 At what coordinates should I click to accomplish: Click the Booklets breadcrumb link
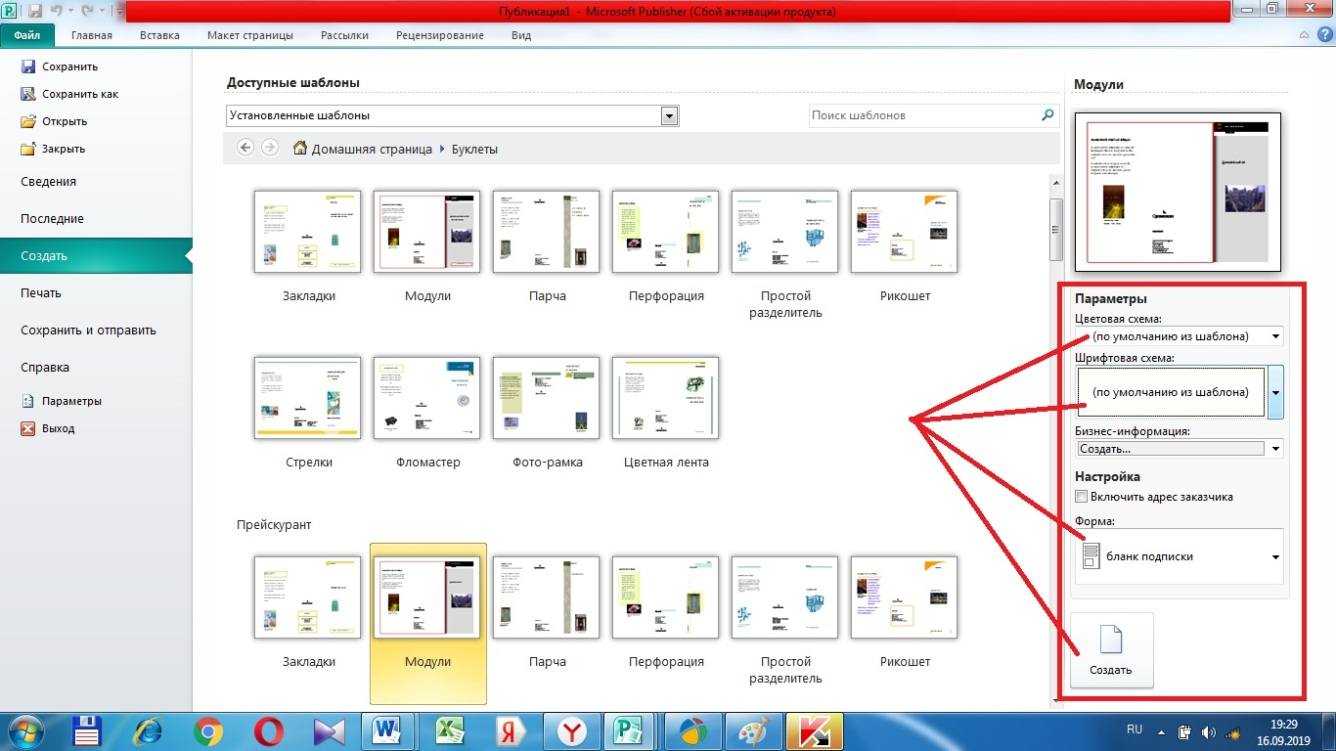[x=474, y=149]
